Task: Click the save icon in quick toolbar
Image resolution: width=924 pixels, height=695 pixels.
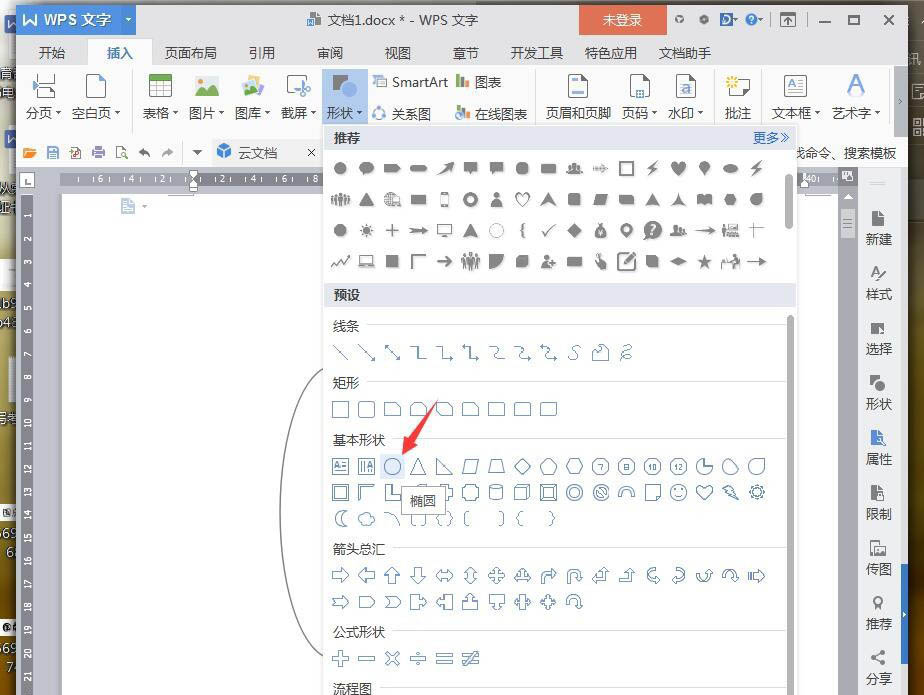Action: pos(53,153)
